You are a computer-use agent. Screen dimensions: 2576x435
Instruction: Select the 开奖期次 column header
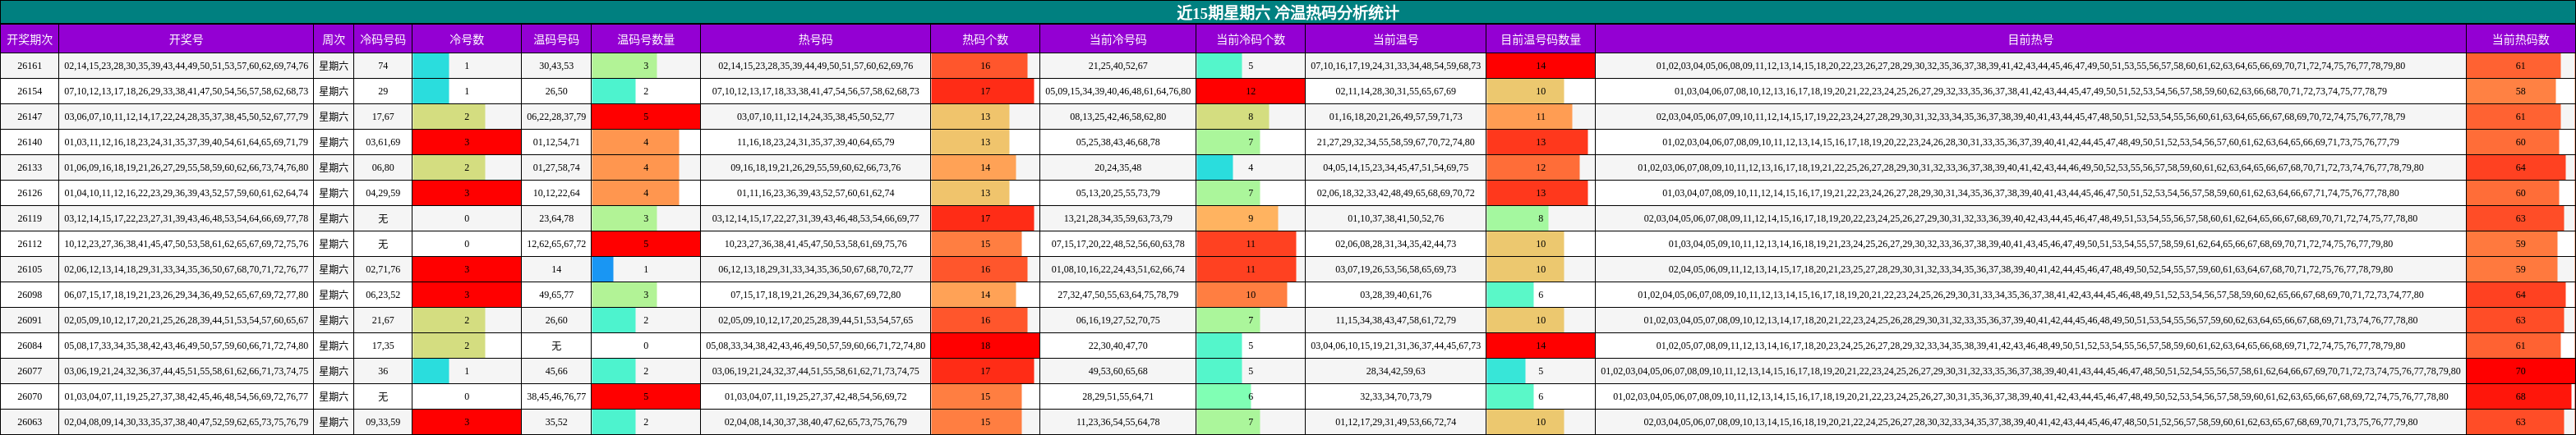click(29, 40)
